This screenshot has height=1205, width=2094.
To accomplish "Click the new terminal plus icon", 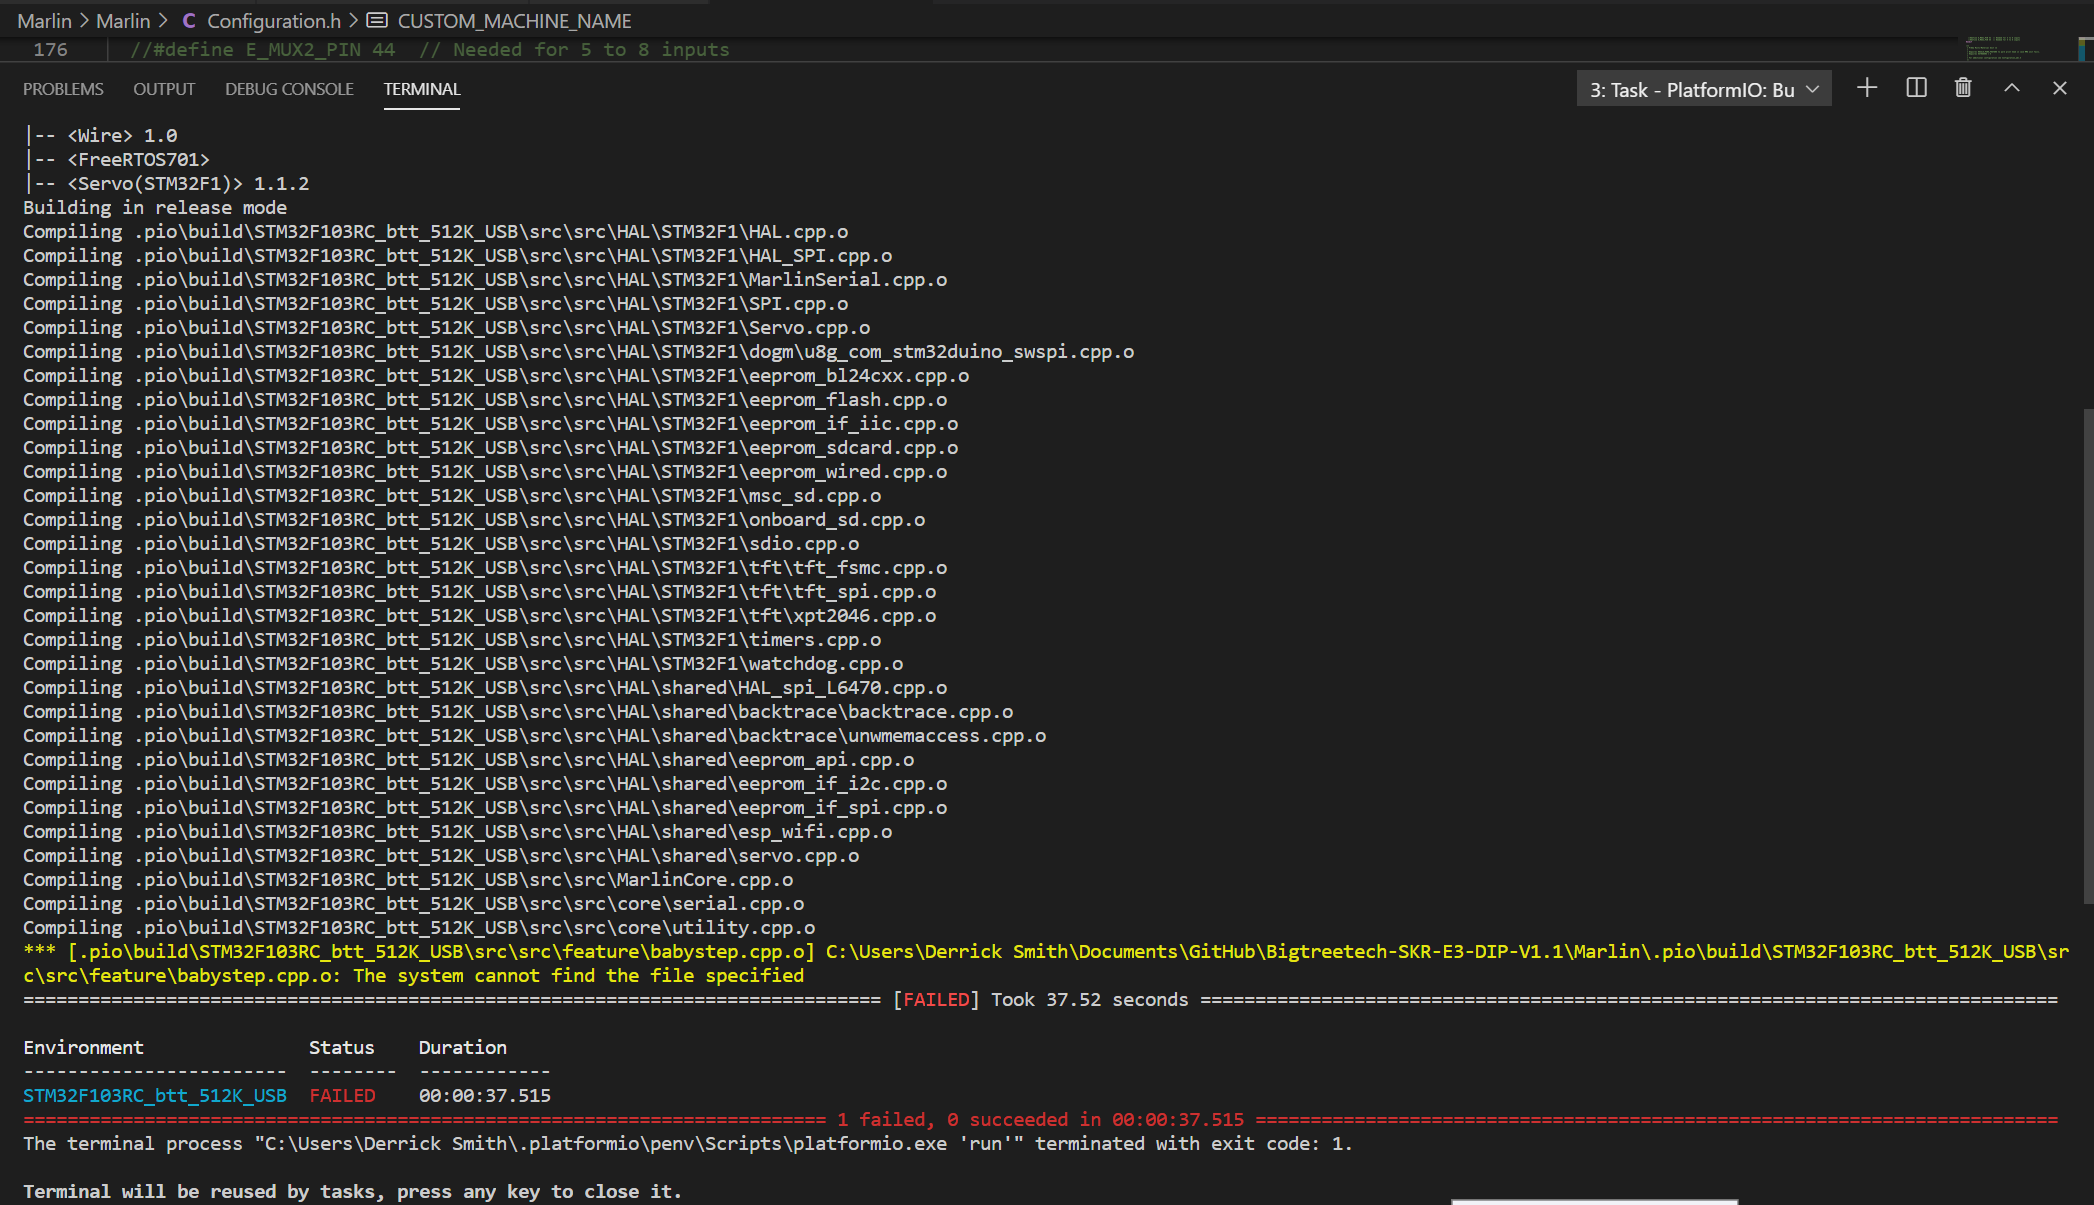I will [x=1866, y=89].
